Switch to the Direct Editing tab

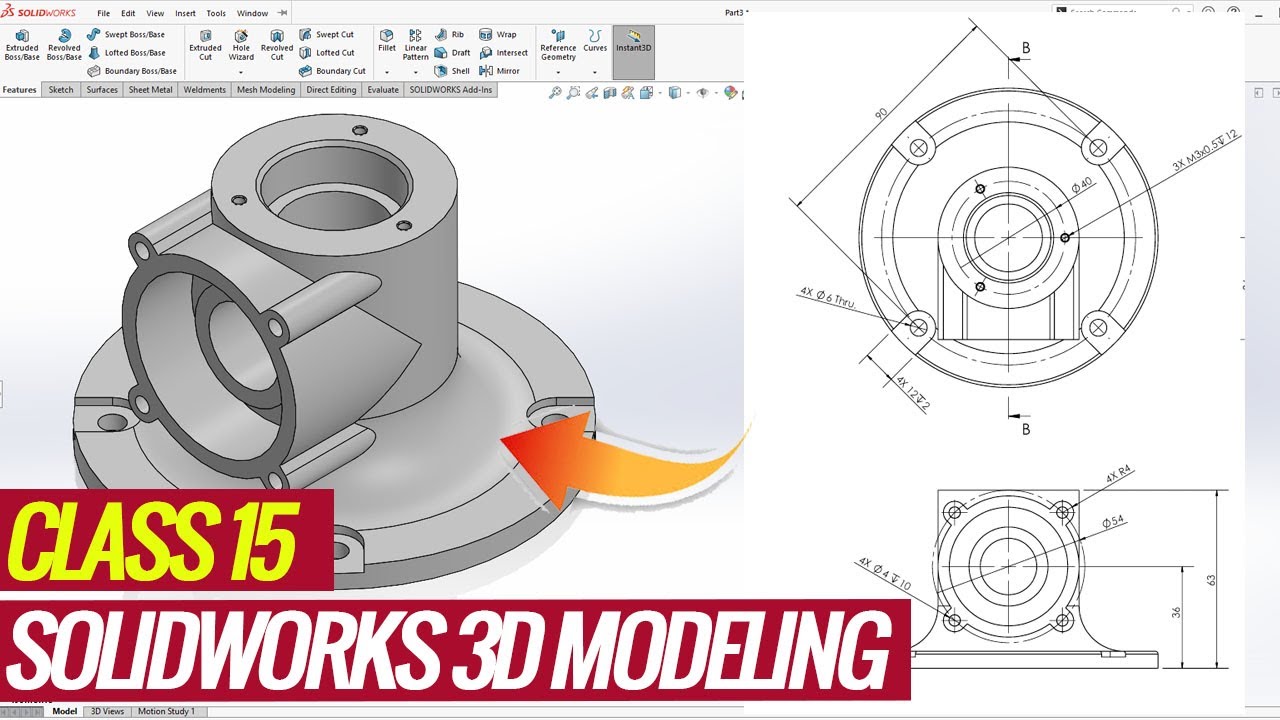pyautogui.click(x=331, y=90)
